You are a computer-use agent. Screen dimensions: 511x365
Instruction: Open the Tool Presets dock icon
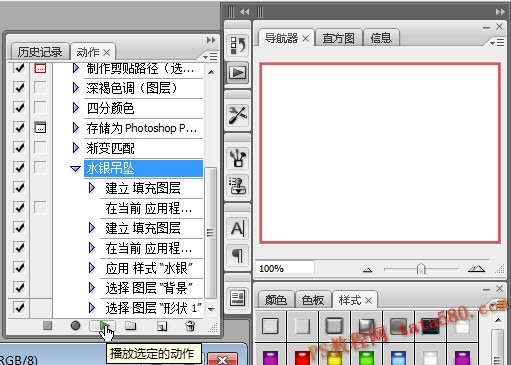238,115
